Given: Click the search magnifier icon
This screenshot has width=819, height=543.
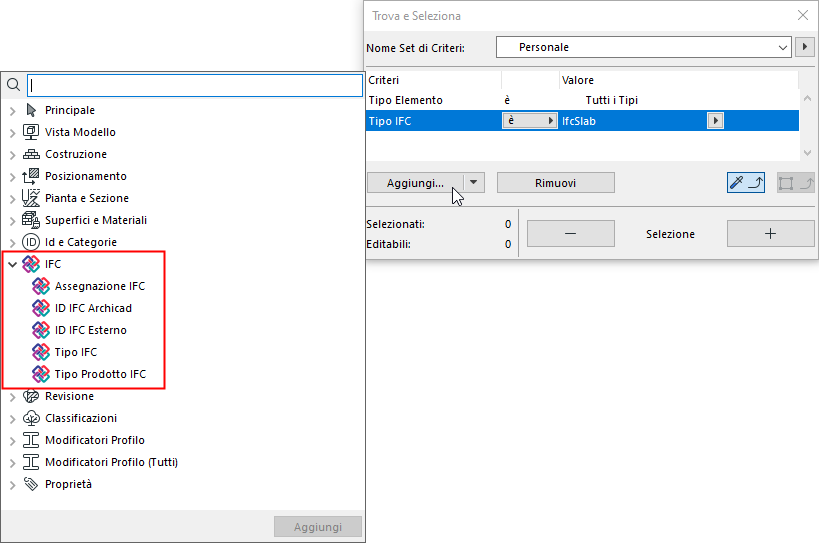Looking at the screenshot, I should click(14, 85).
